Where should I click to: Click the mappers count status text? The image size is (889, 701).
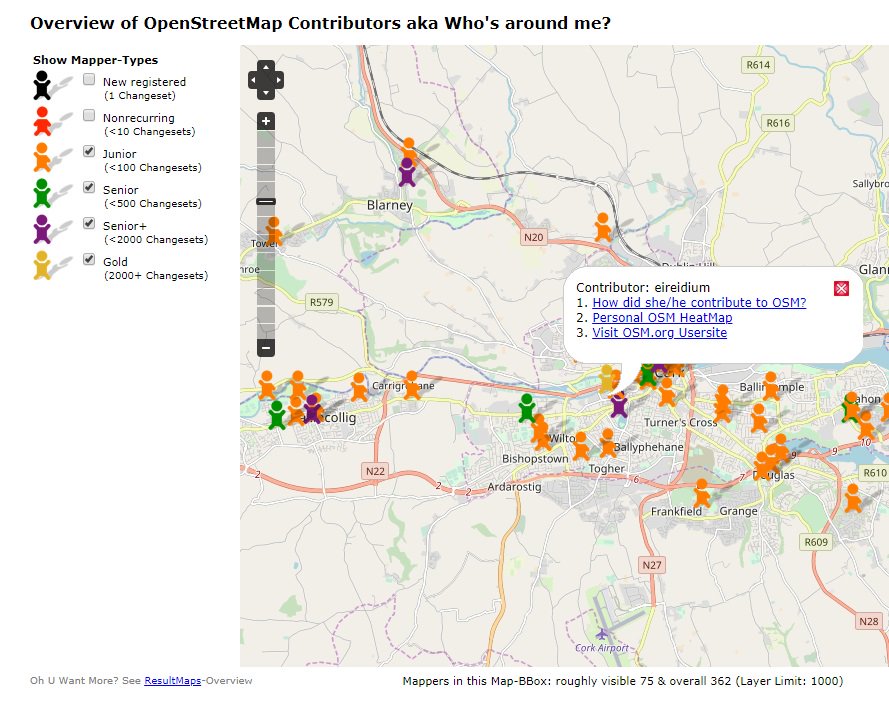(x=623, y=681)
